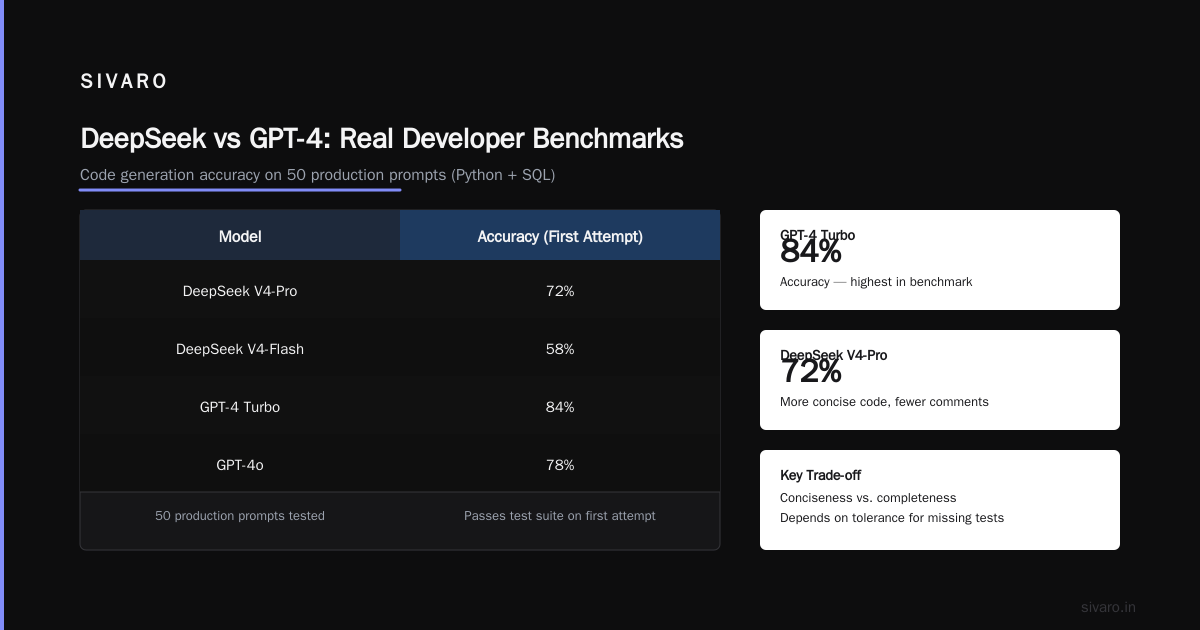1200x630 pixels.
Task: Click the 84% accuracy table cell
Action: tap(560, 407)
